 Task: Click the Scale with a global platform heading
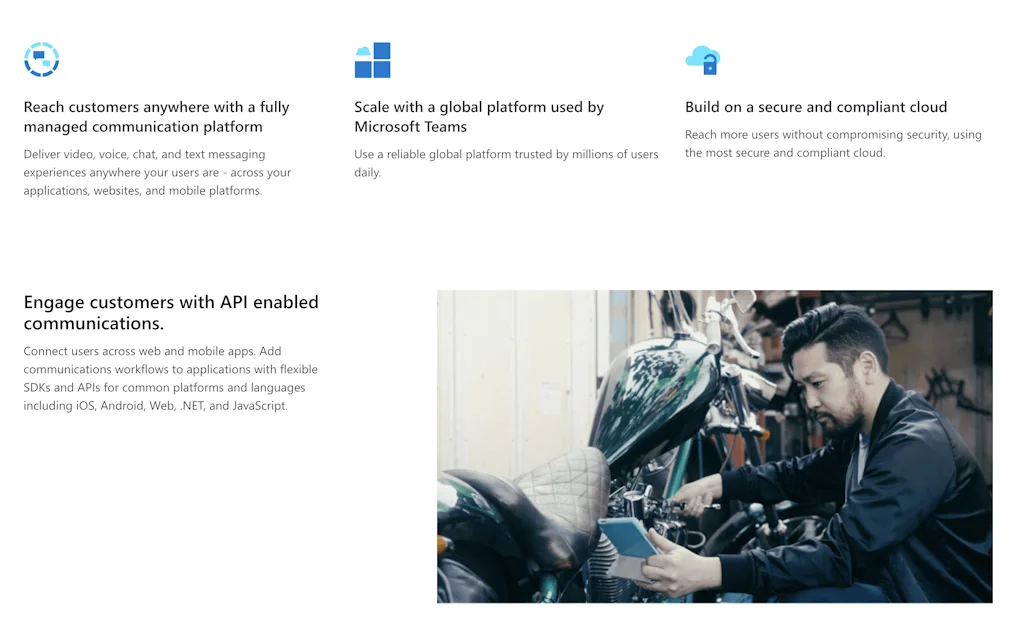coord(480,116)
